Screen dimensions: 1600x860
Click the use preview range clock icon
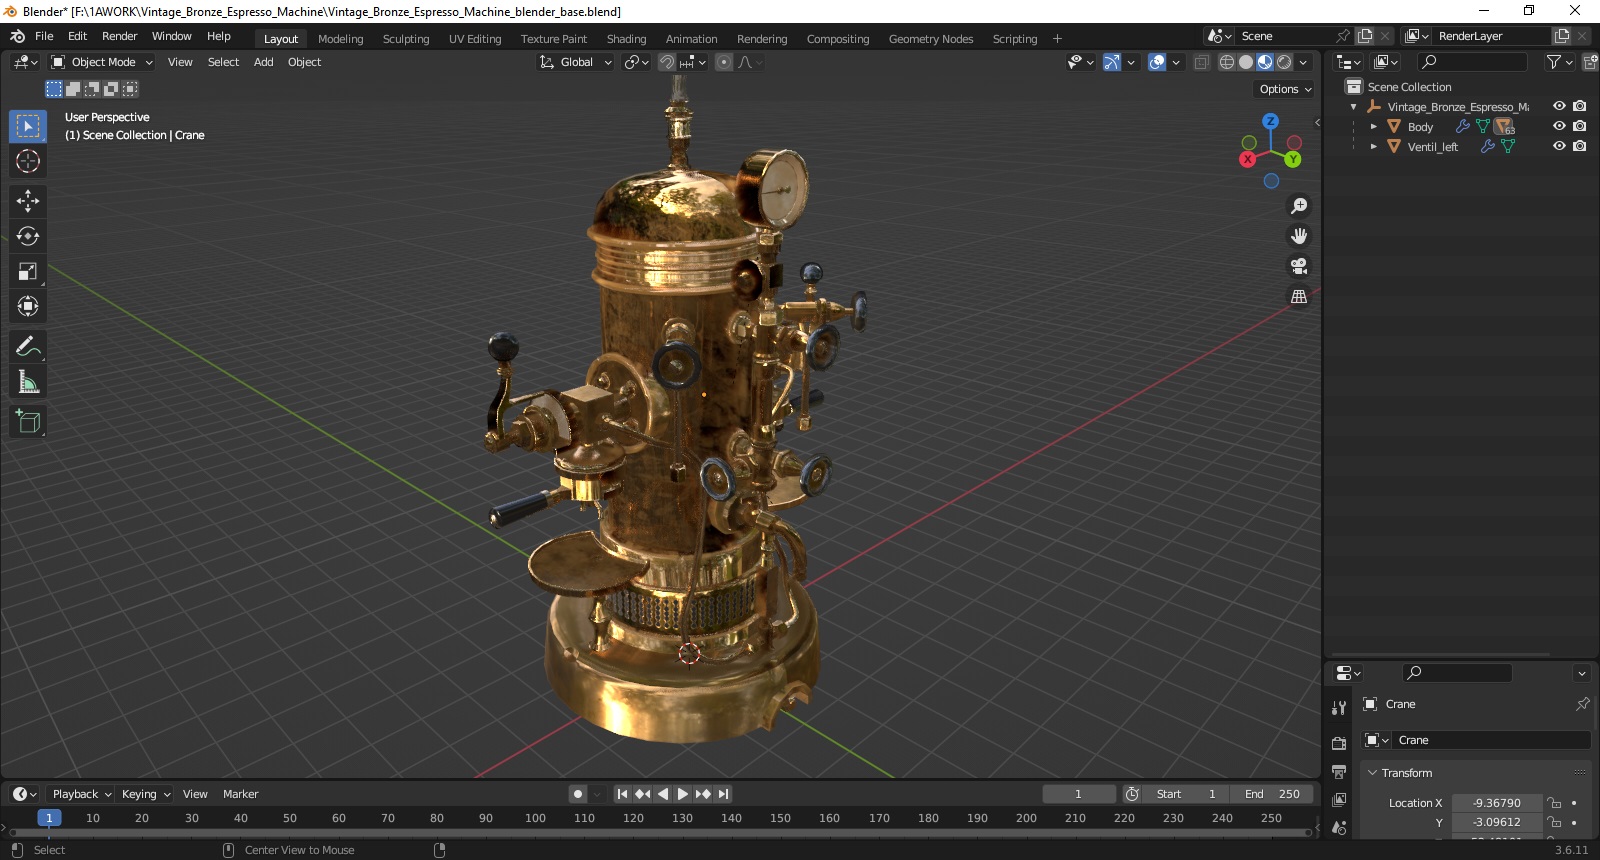(1132, 794)
